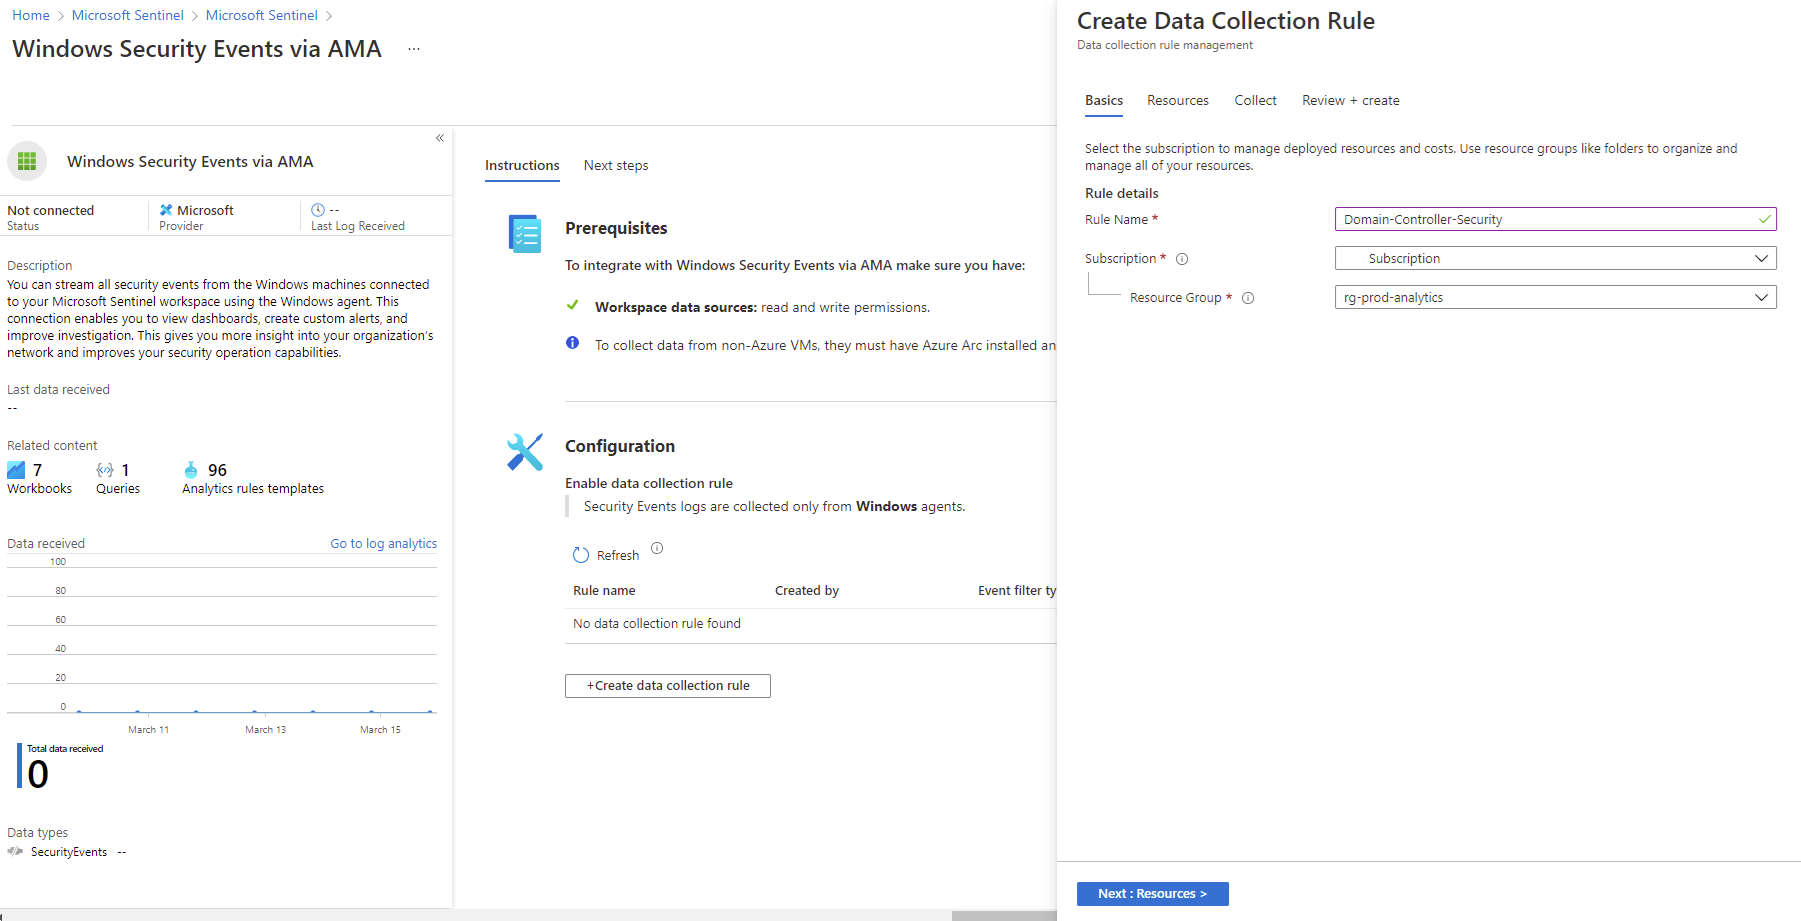Viewport: 1801px width, 921px height.
Task: Click the blue info icon about non-Azure VMs
Action: [x=572, y=343]
